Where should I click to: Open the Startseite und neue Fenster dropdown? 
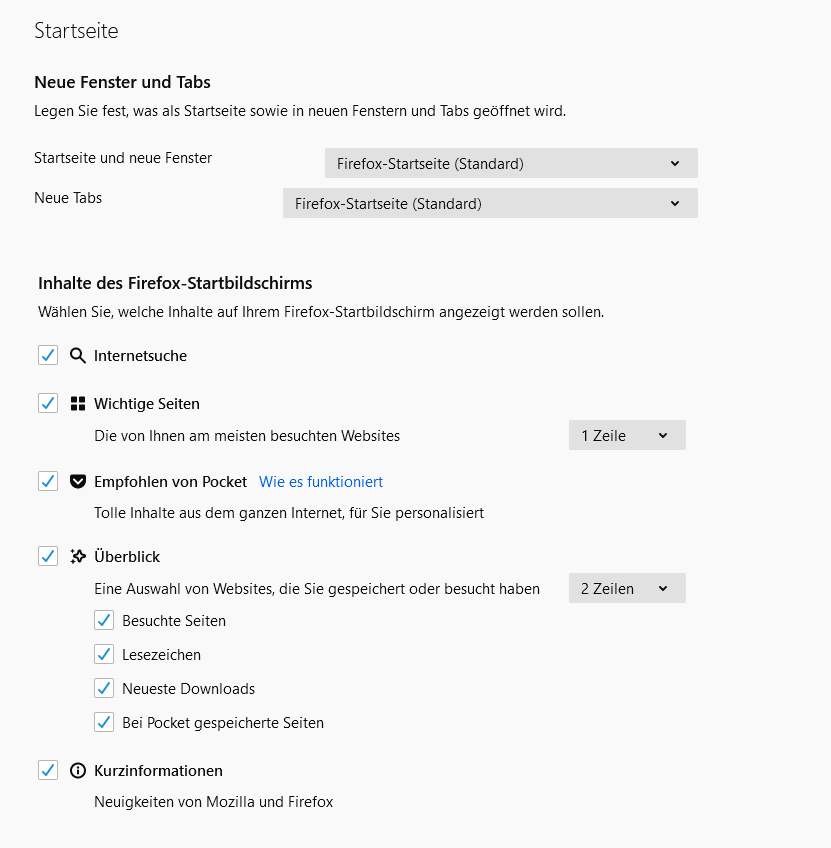coord(511,163)
